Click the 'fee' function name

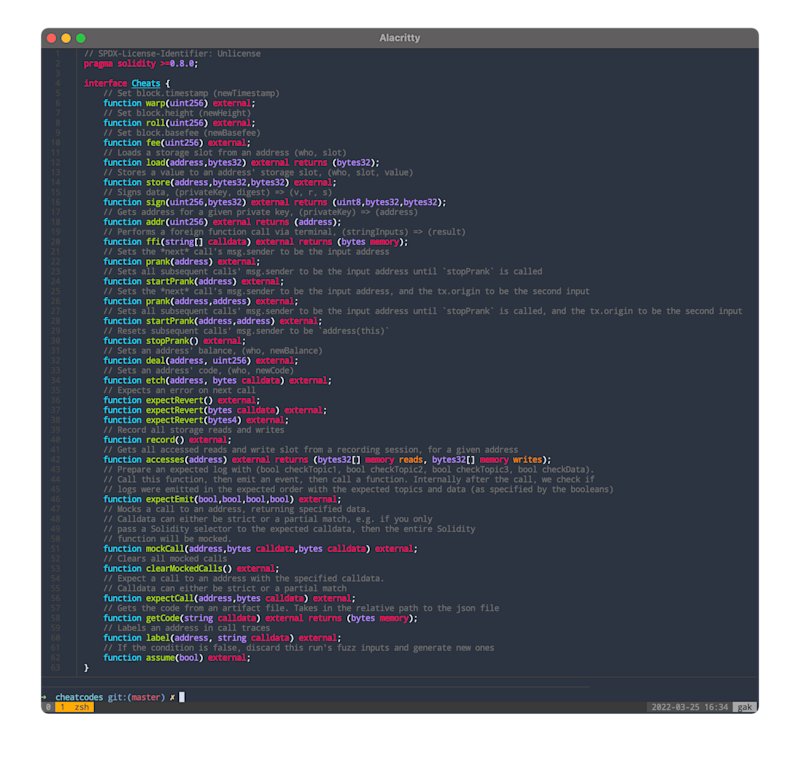point(153,143)
